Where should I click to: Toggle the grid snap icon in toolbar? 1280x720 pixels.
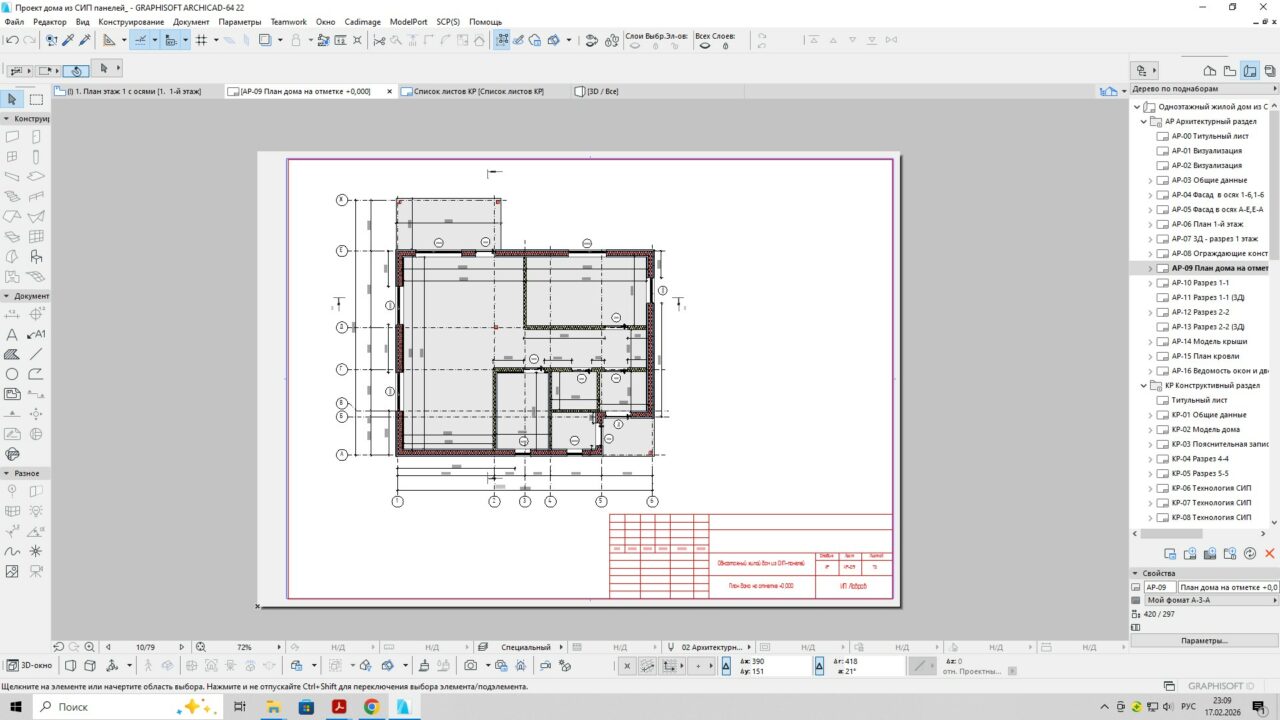201,40
